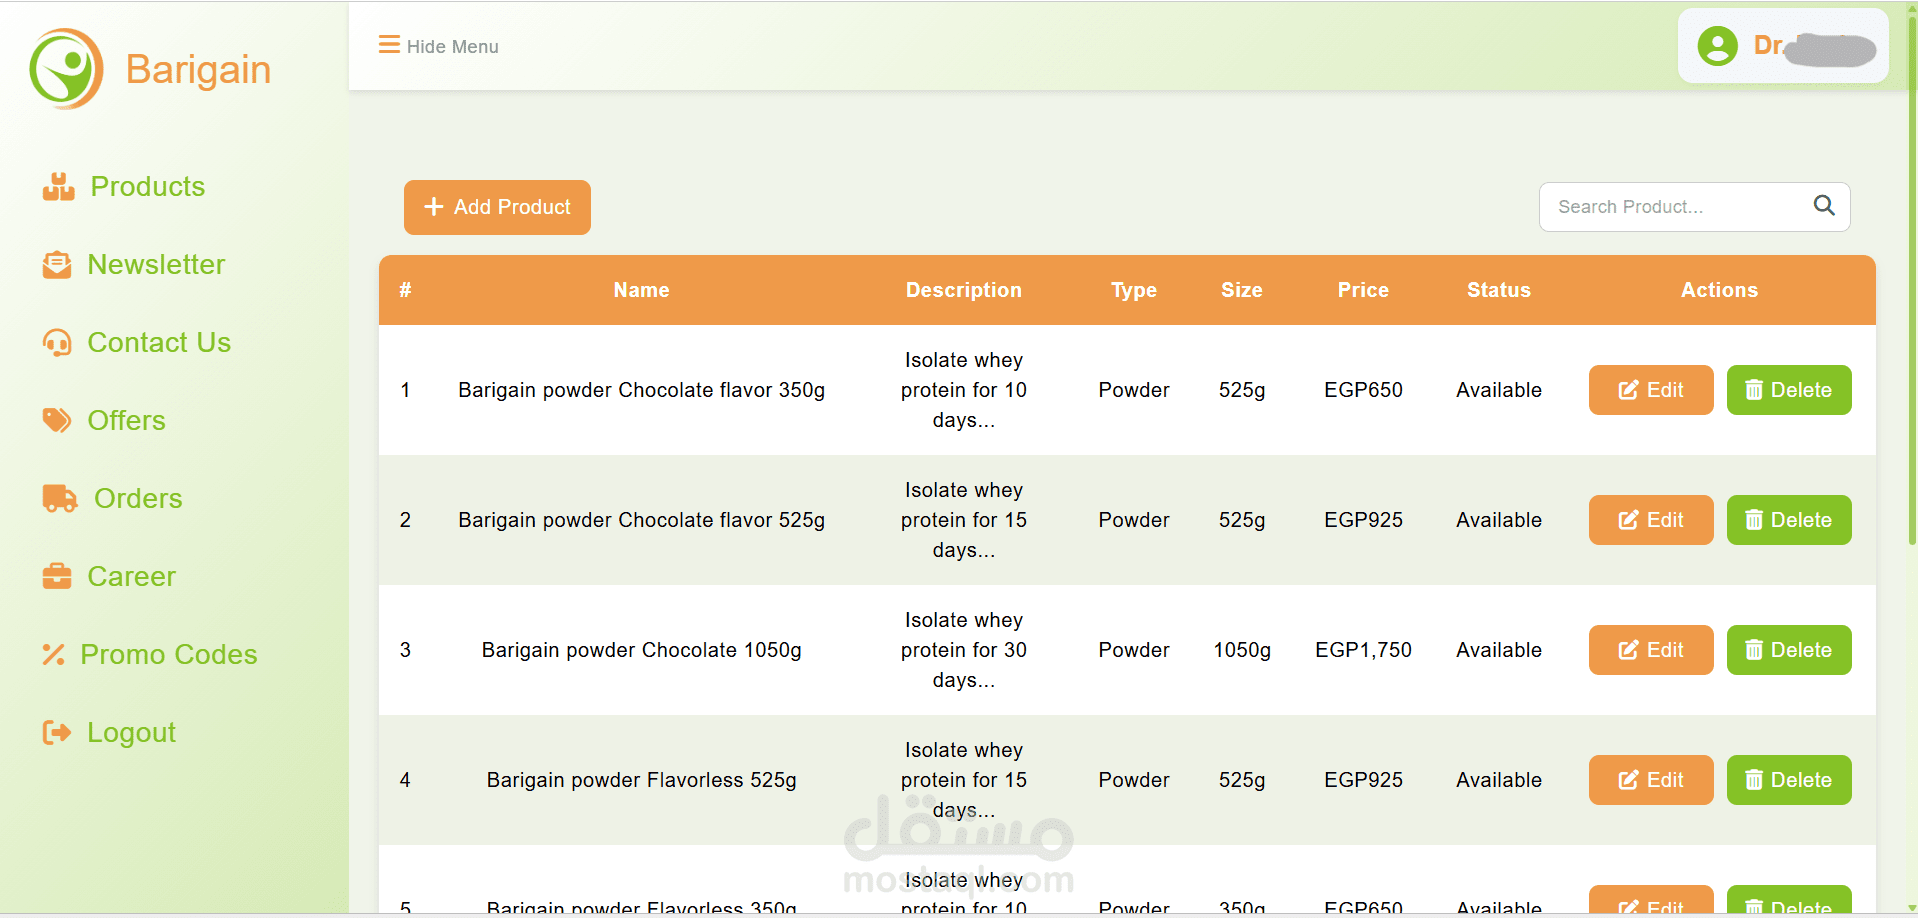
Task: Click the plus icon on Add Product
Action: [x=434, y=207]
